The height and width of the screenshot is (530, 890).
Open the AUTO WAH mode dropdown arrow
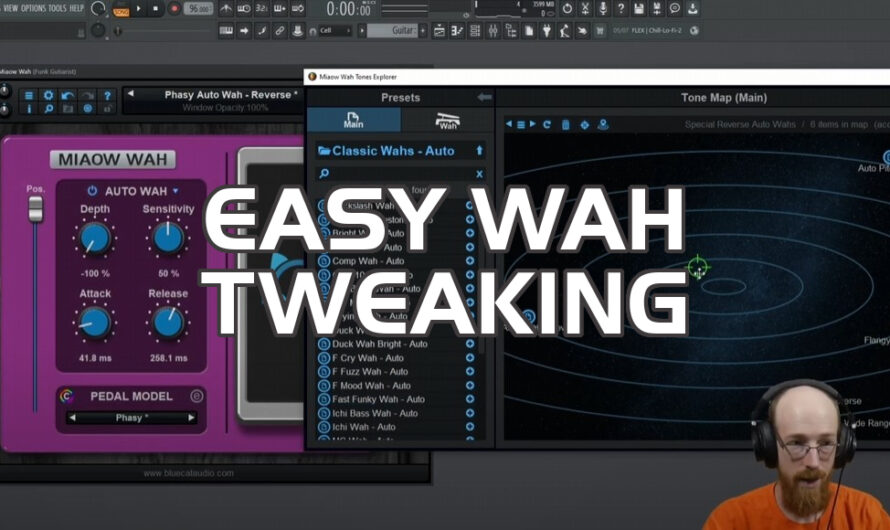[175, 191]
